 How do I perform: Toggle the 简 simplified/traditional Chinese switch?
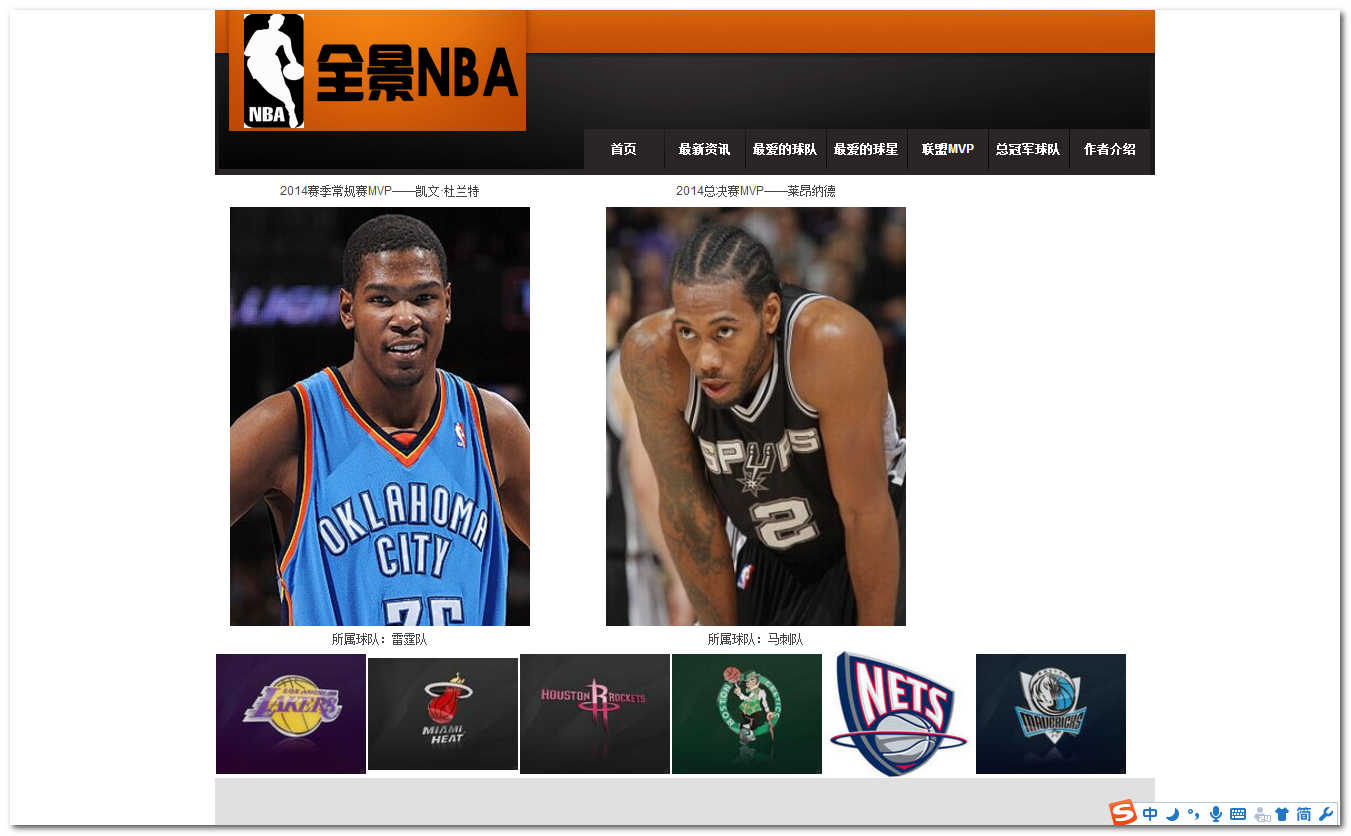(x=1304, y=814)
